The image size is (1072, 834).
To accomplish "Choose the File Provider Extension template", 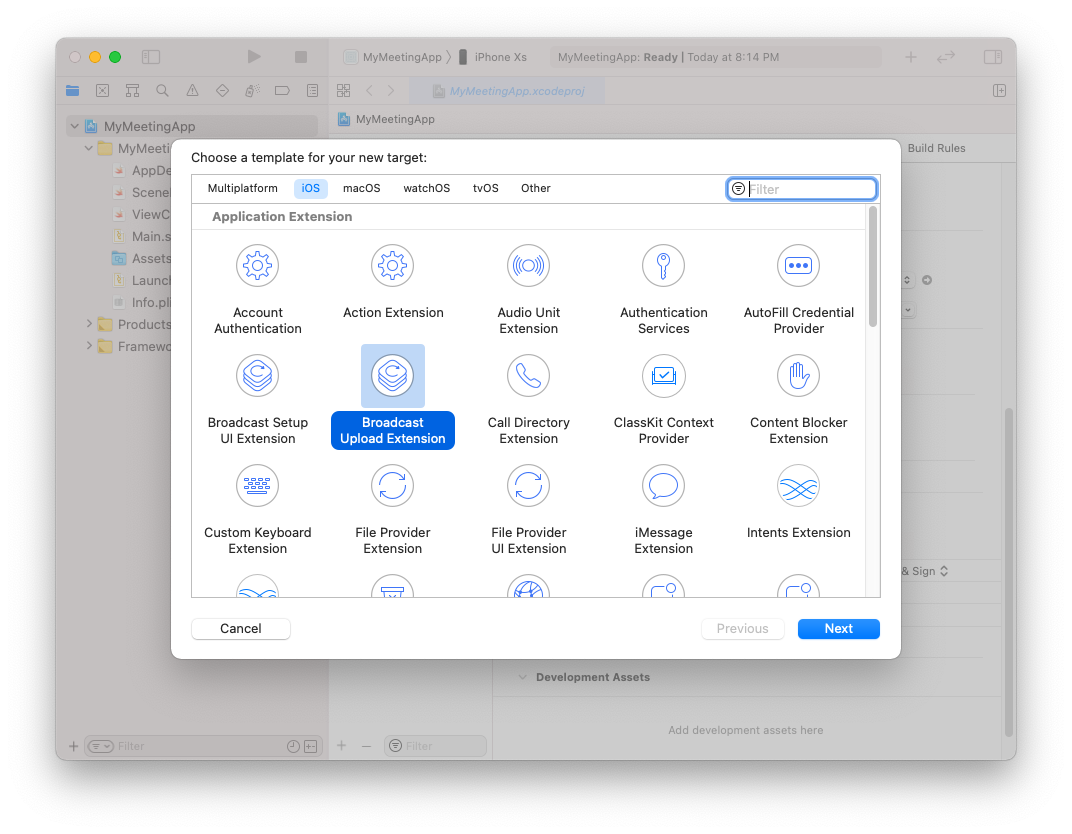I will [393, 510].
